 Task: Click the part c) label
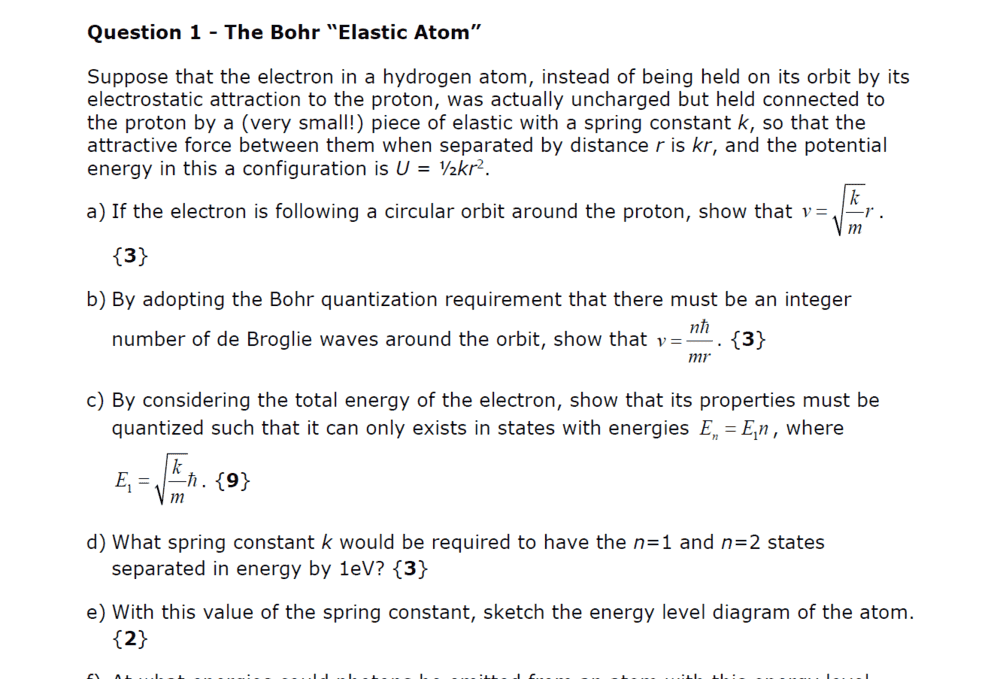pos(97,400)
